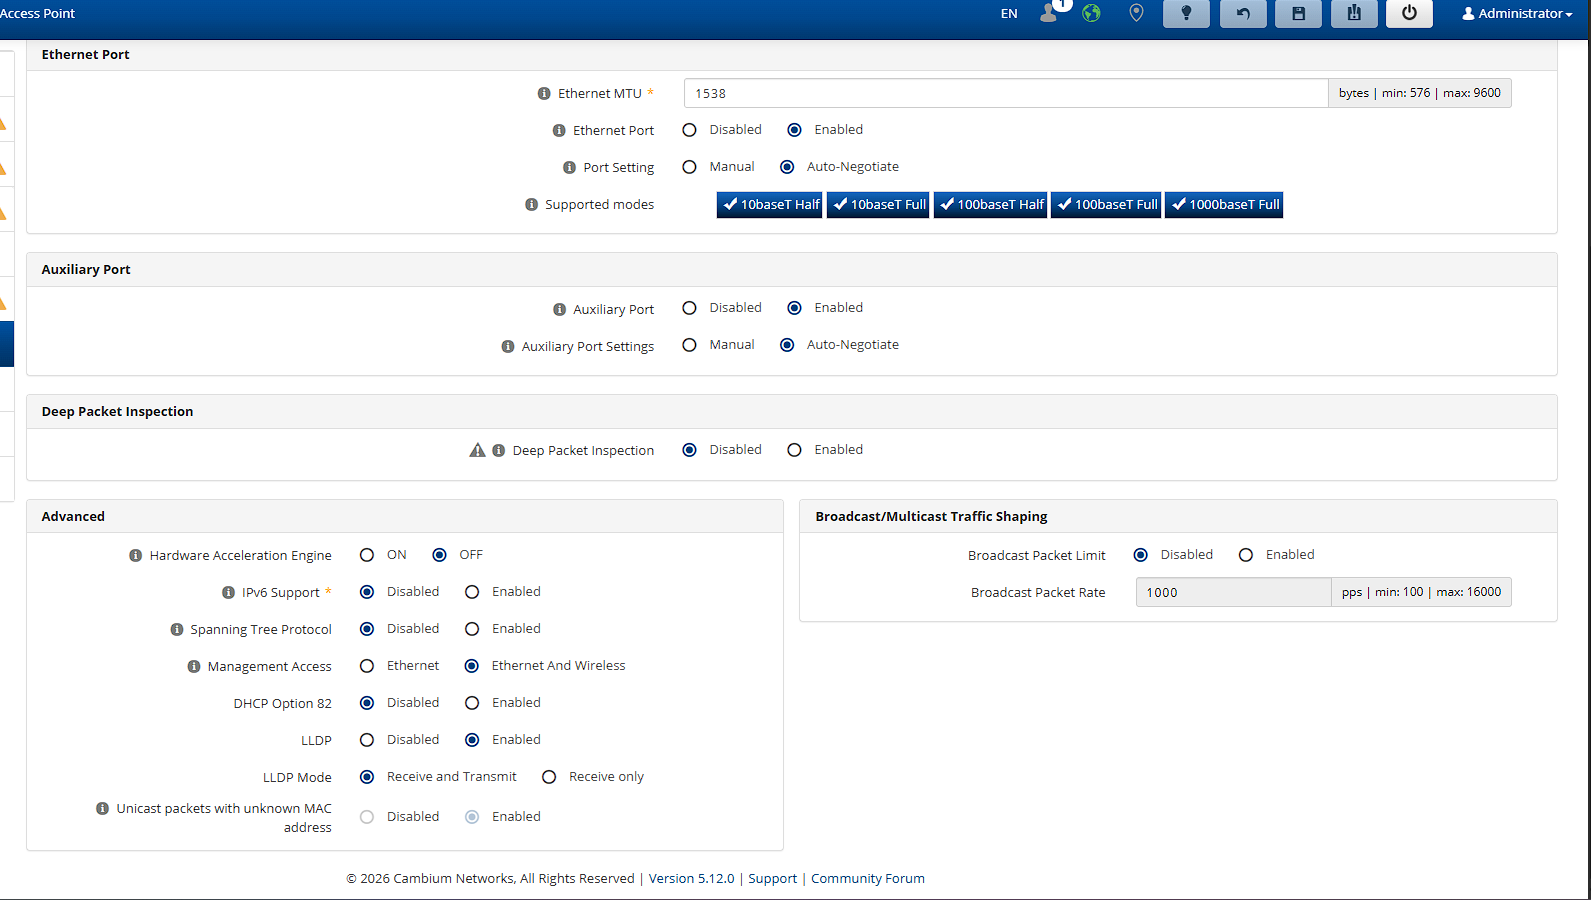
Task: Open the Community Forum link
Action: pyautogui.click(x=867, y=878)
